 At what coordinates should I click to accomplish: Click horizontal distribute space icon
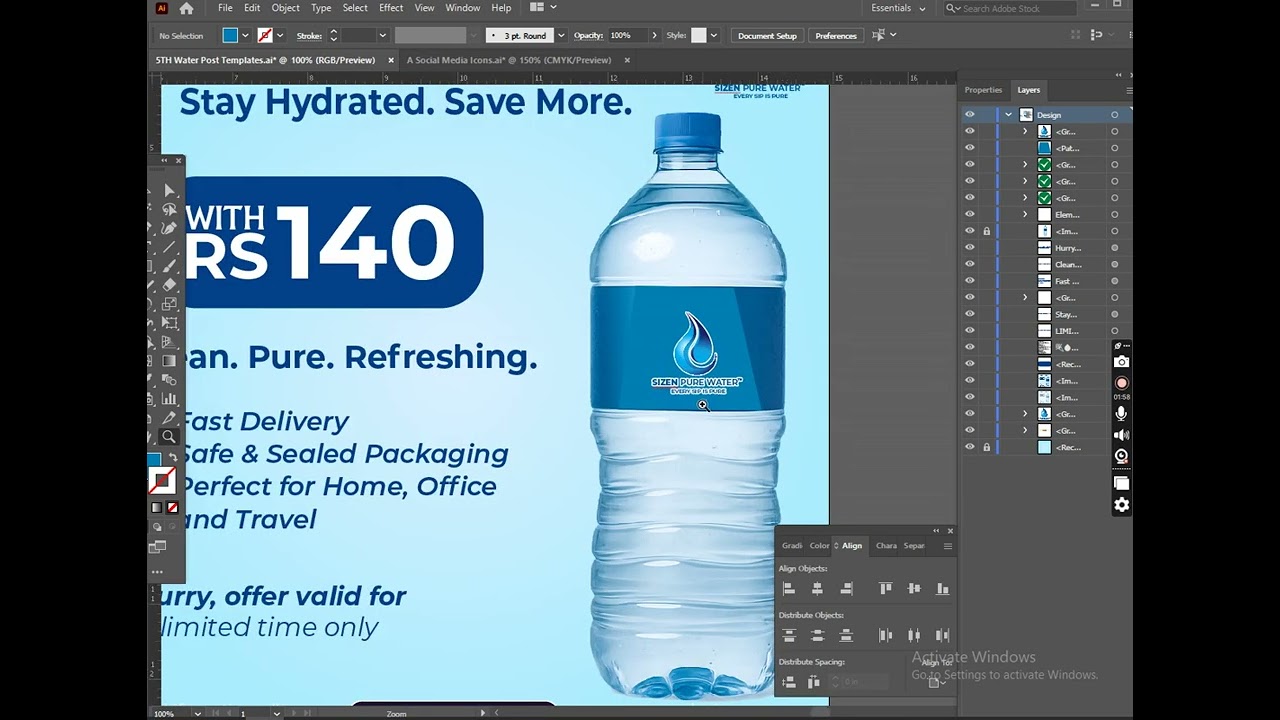pyautogui.click(x=814, y=682)
